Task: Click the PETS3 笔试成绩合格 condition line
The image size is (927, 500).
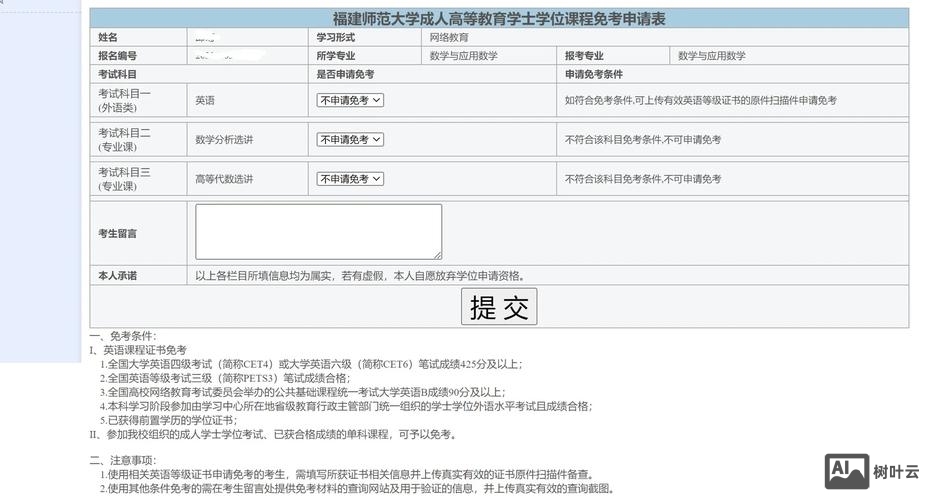Action: pyautogui.click(x=225, y=378)
